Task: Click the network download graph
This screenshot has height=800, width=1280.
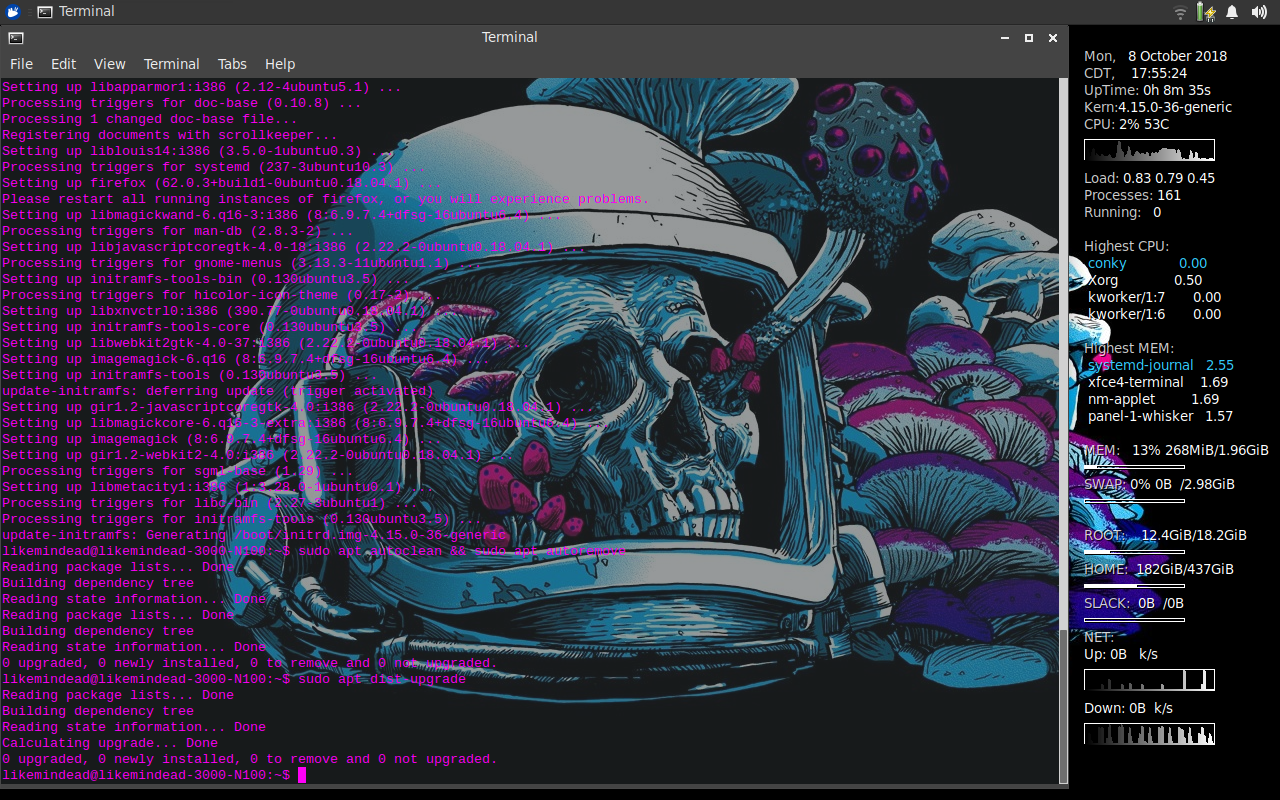Action: tap(1149, 734)
